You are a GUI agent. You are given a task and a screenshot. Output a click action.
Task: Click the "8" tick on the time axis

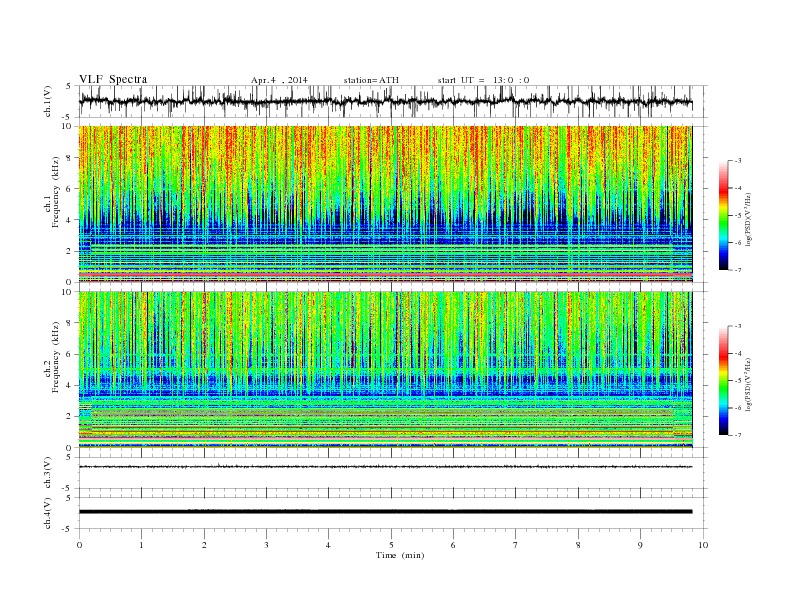click(578, 545)
